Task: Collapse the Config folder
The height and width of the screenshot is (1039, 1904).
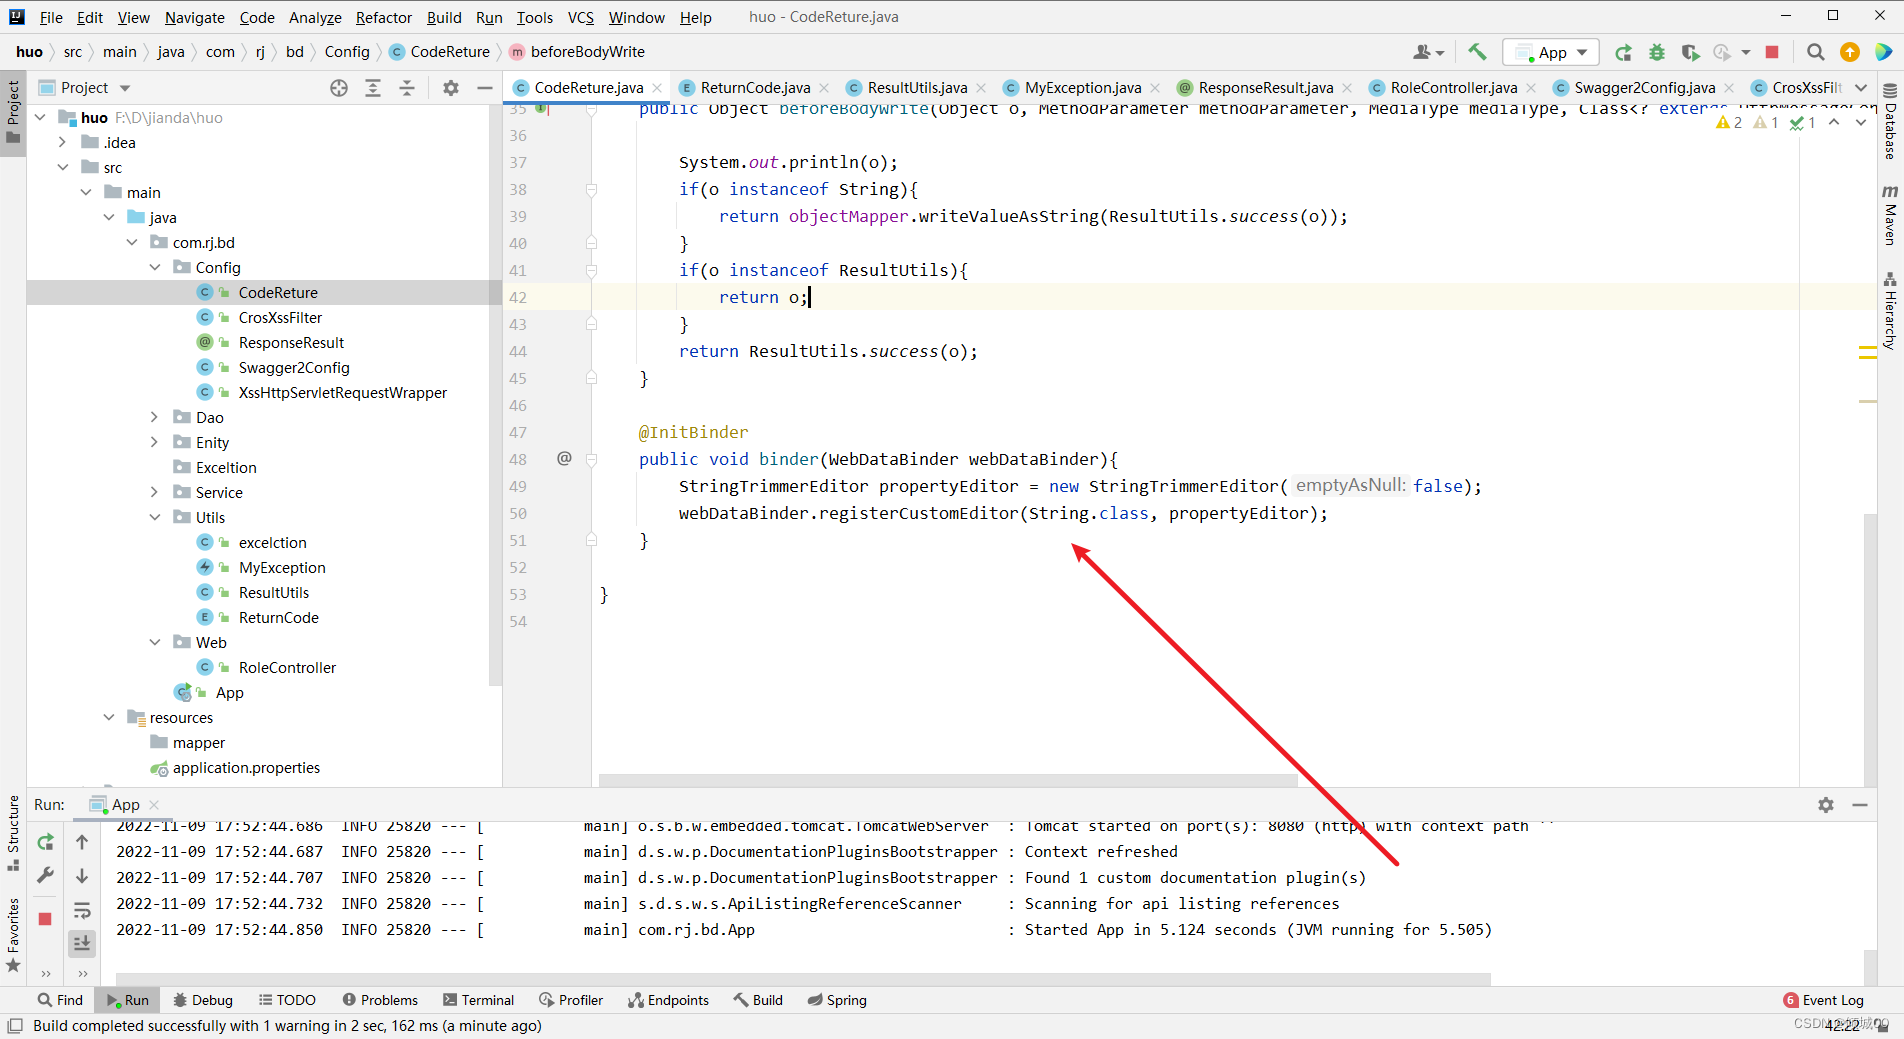Action: point(155,267)
